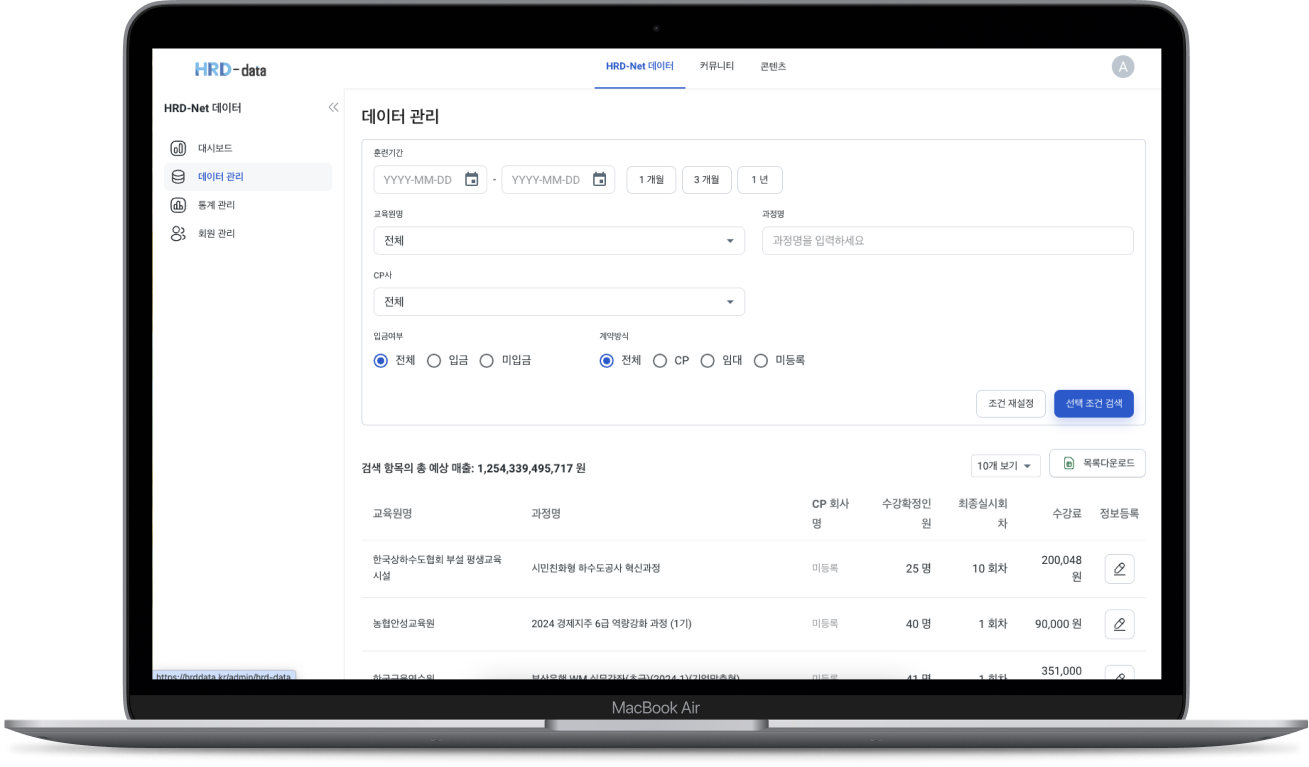This screenshot has width=1309, height=767.
Task: Click the edit pencil for 농협안성교육원 row
Action: 1119,624
